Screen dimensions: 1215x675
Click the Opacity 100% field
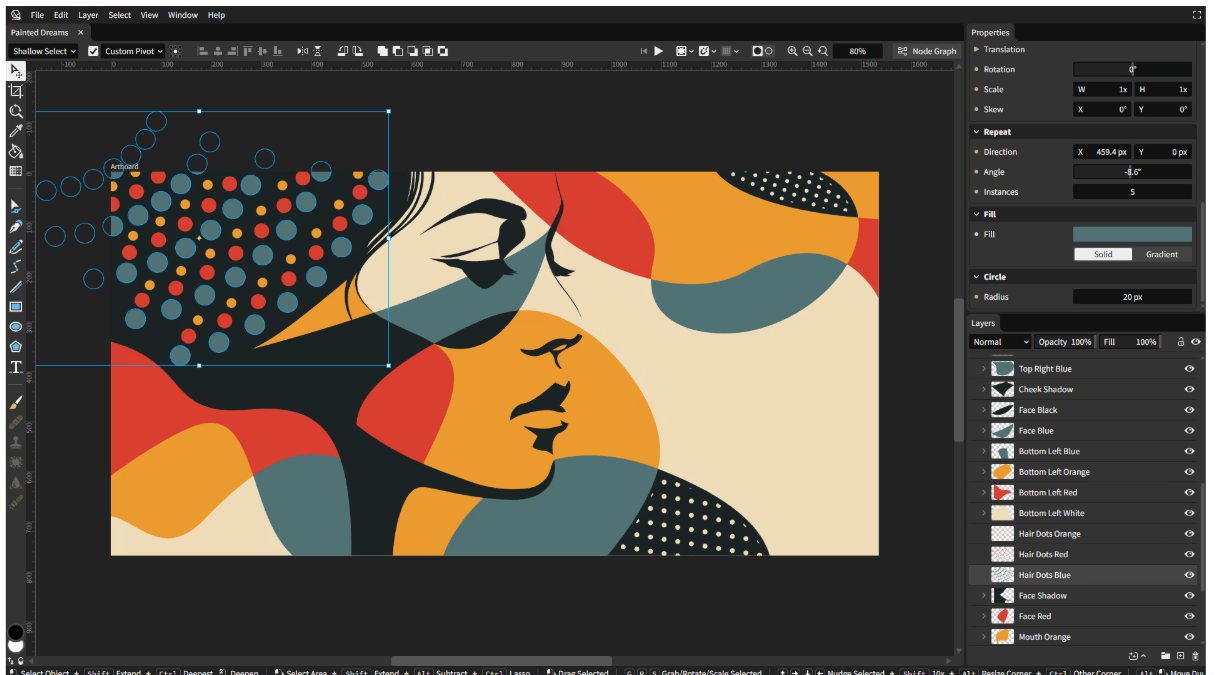1064,342
